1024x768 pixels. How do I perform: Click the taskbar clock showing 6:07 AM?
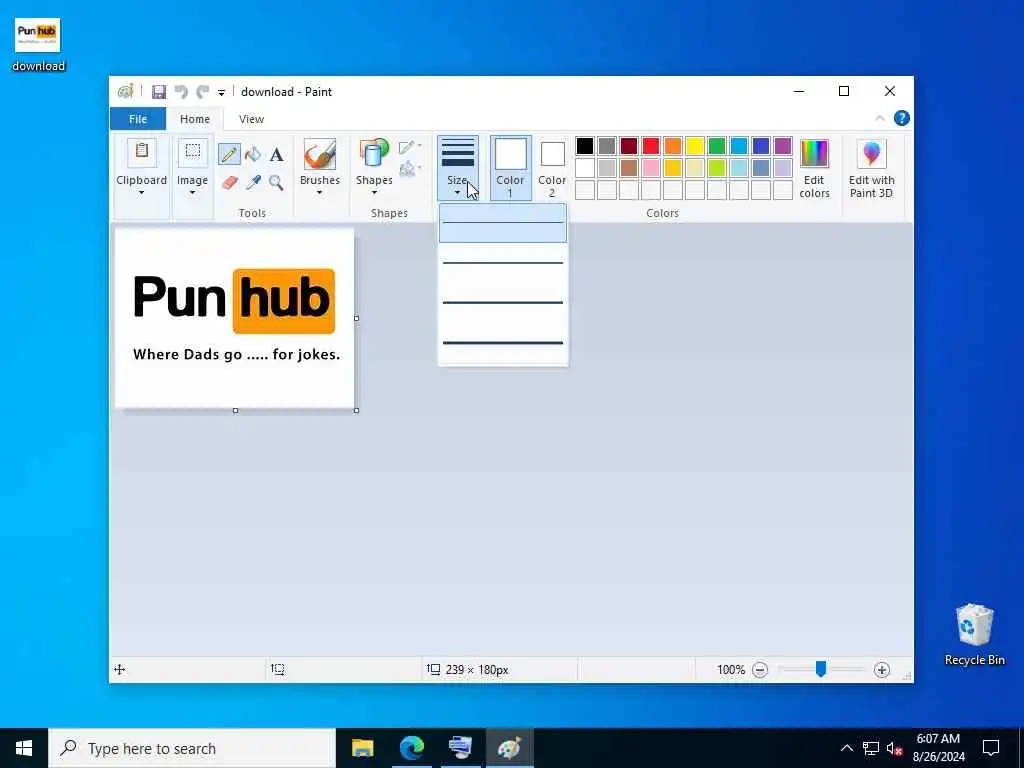938,748
